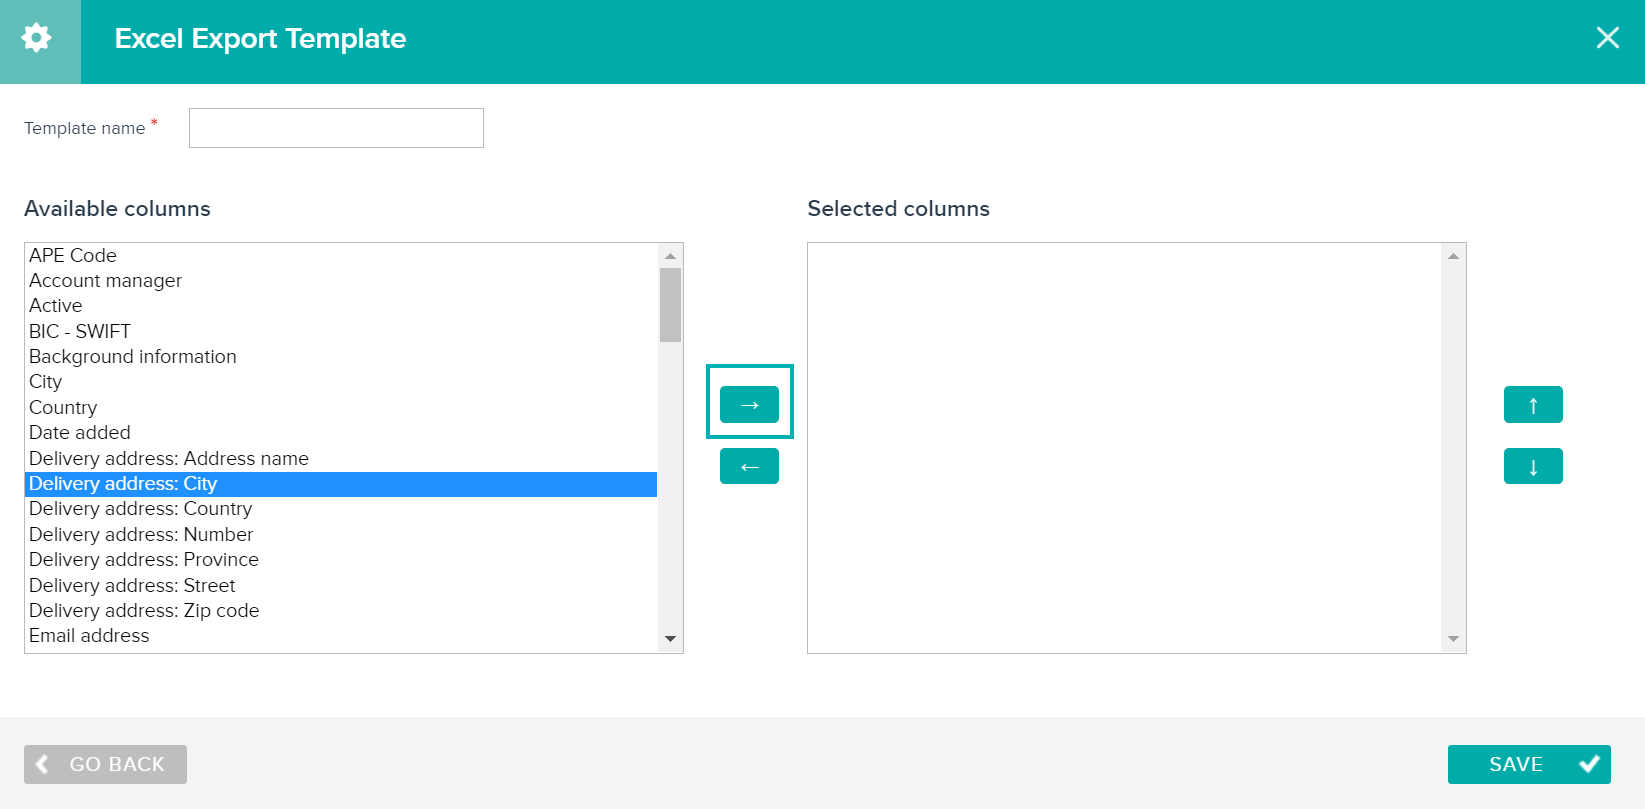Move selected column down with down arrow
This screenshot has height=809, width=1645.
[1533, 466]
